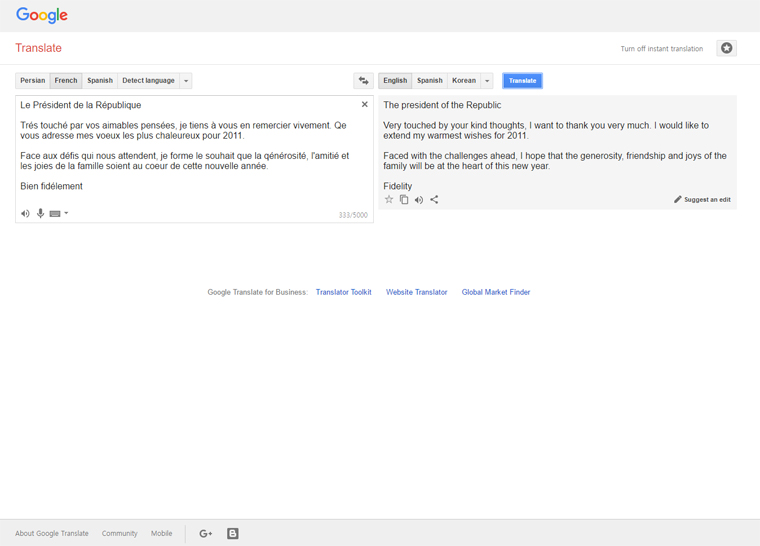Clear the source text with X
This screenshot has height=546, width=760.
[x=364, y=104]
